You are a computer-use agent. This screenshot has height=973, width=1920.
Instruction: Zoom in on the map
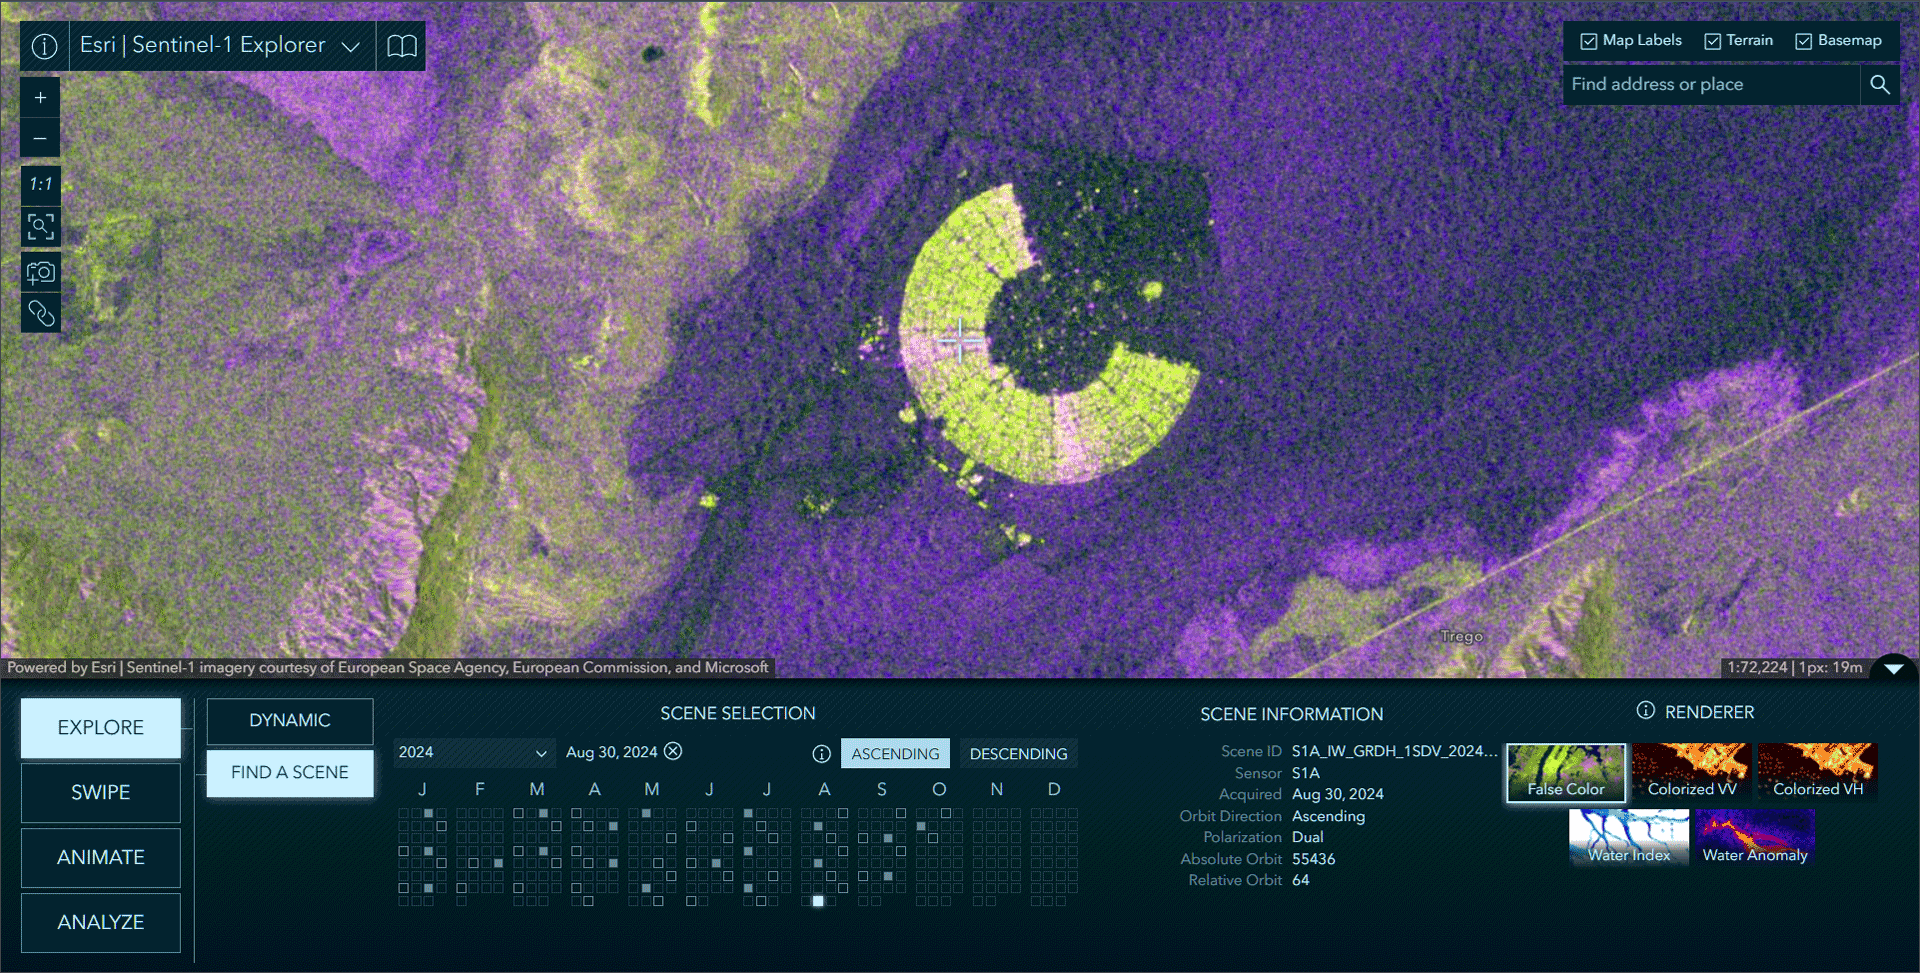click(x=41, y=98)
